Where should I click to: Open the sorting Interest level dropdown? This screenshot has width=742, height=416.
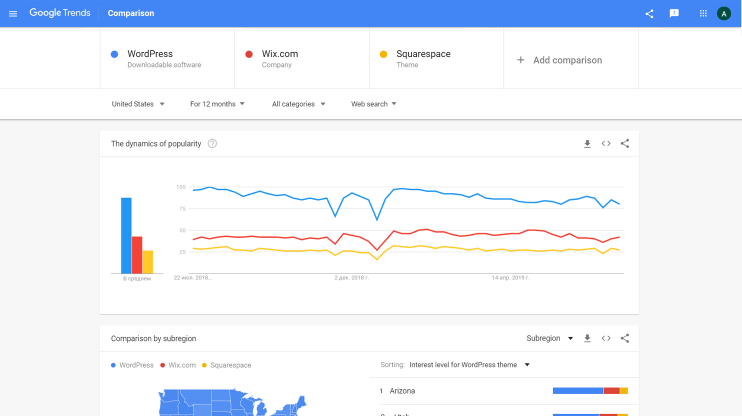[469, 365]
